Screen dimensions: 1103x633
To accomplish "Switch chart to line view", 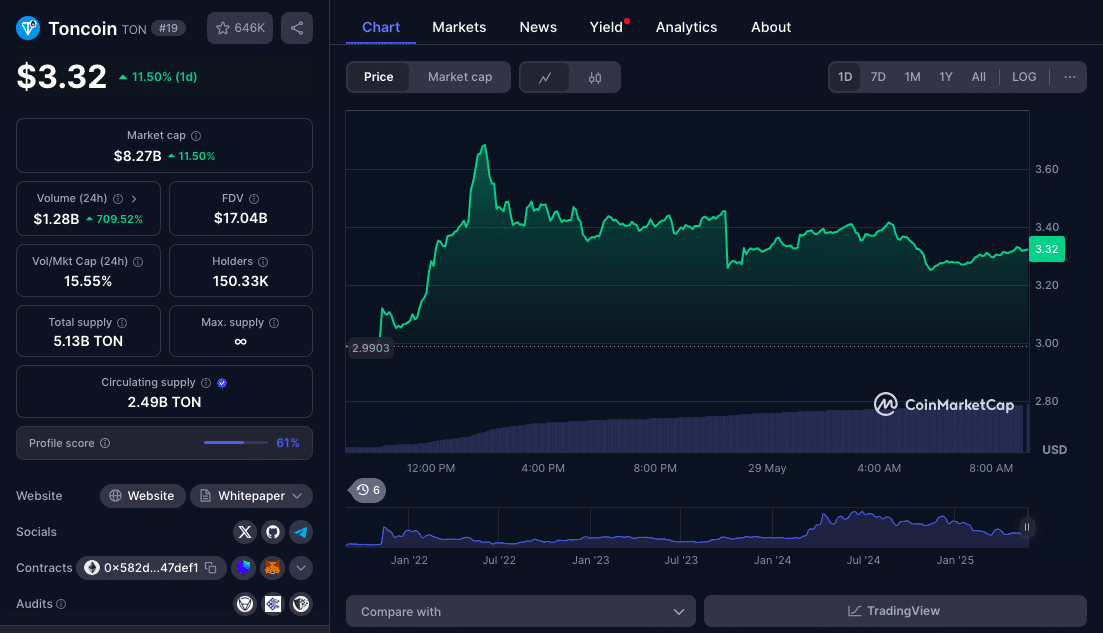I will 545,77.
